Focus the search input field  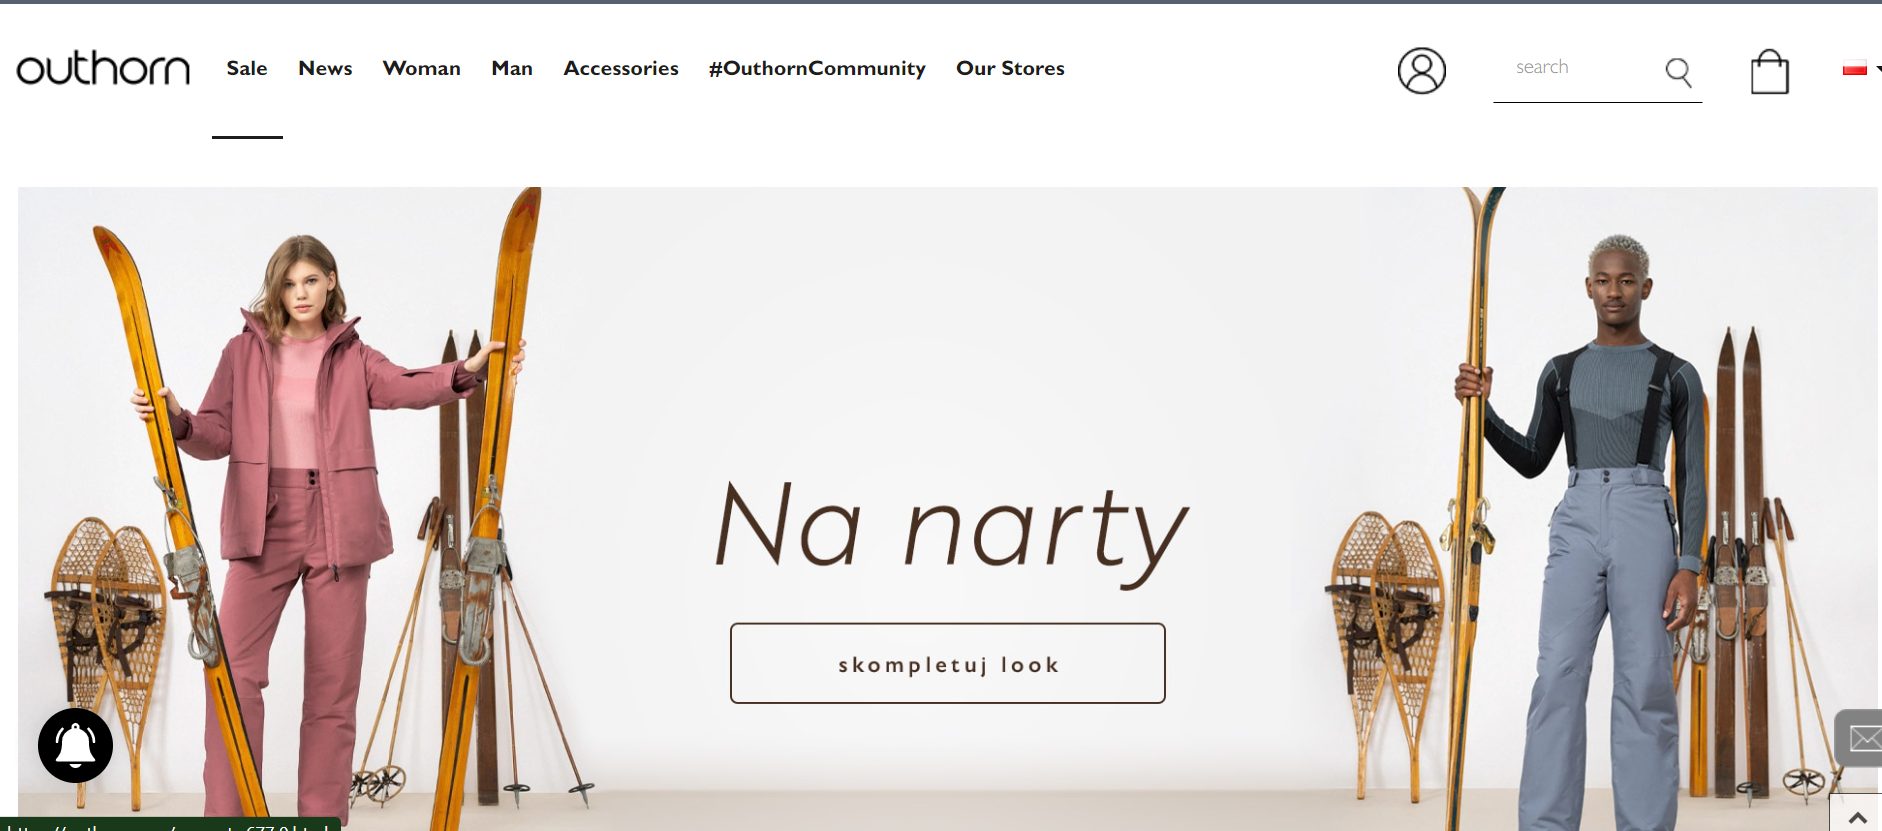[x=1577, y=68]
